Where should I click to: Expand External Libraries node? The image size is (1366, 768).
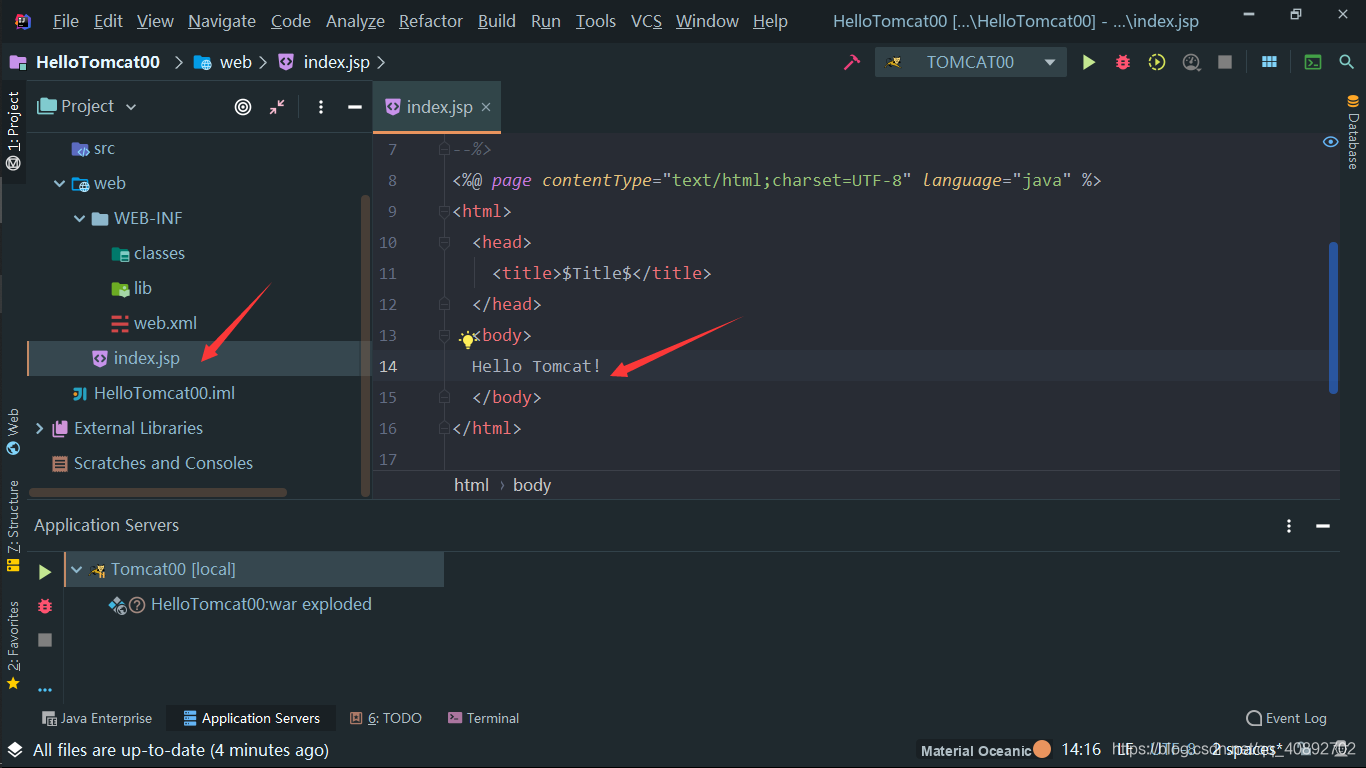click(40, 429)
